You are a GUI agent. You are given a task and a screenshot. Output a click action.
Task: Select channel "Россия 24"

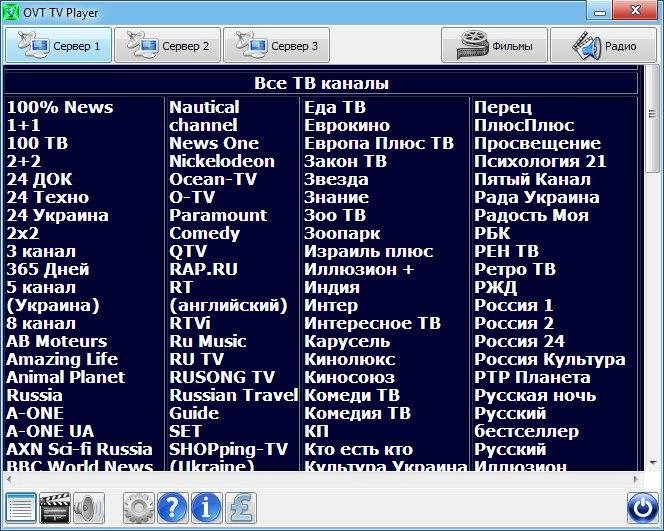520,341
